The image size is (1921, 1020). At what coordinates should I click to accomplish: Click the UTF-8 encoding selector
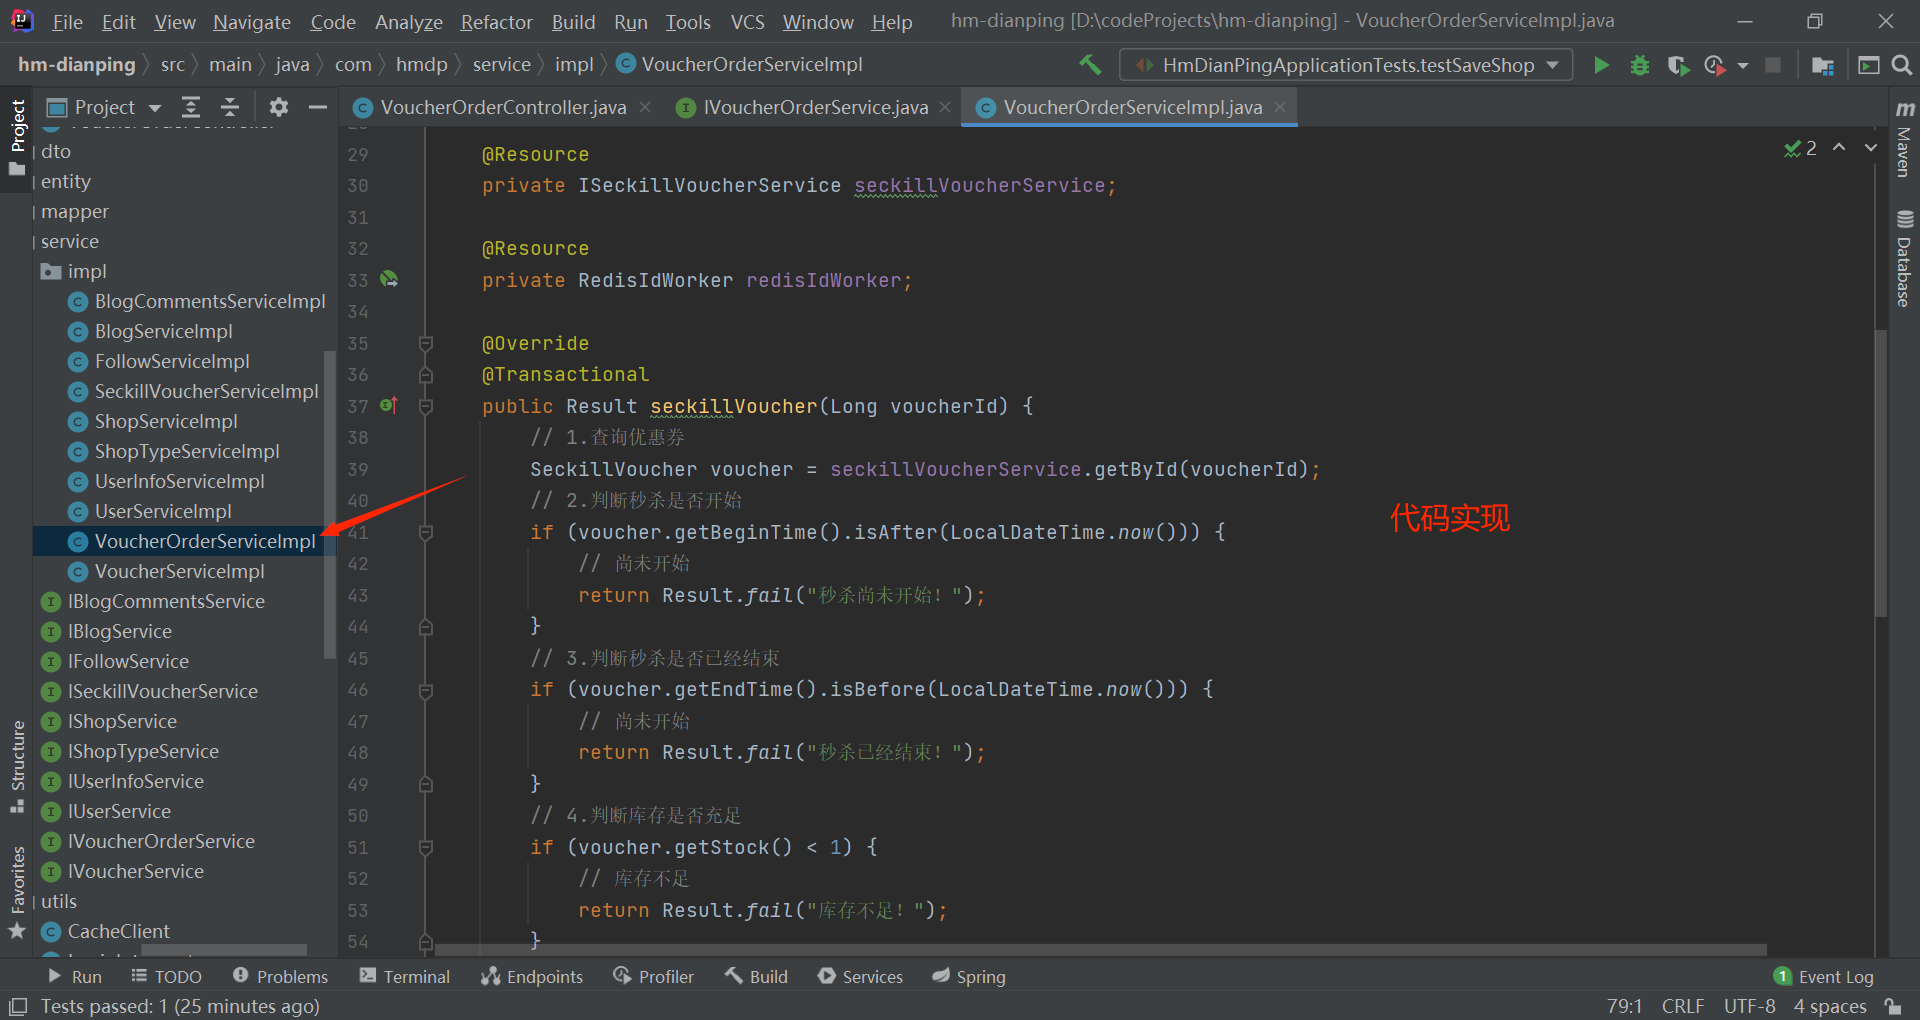pos(1749,1006)
